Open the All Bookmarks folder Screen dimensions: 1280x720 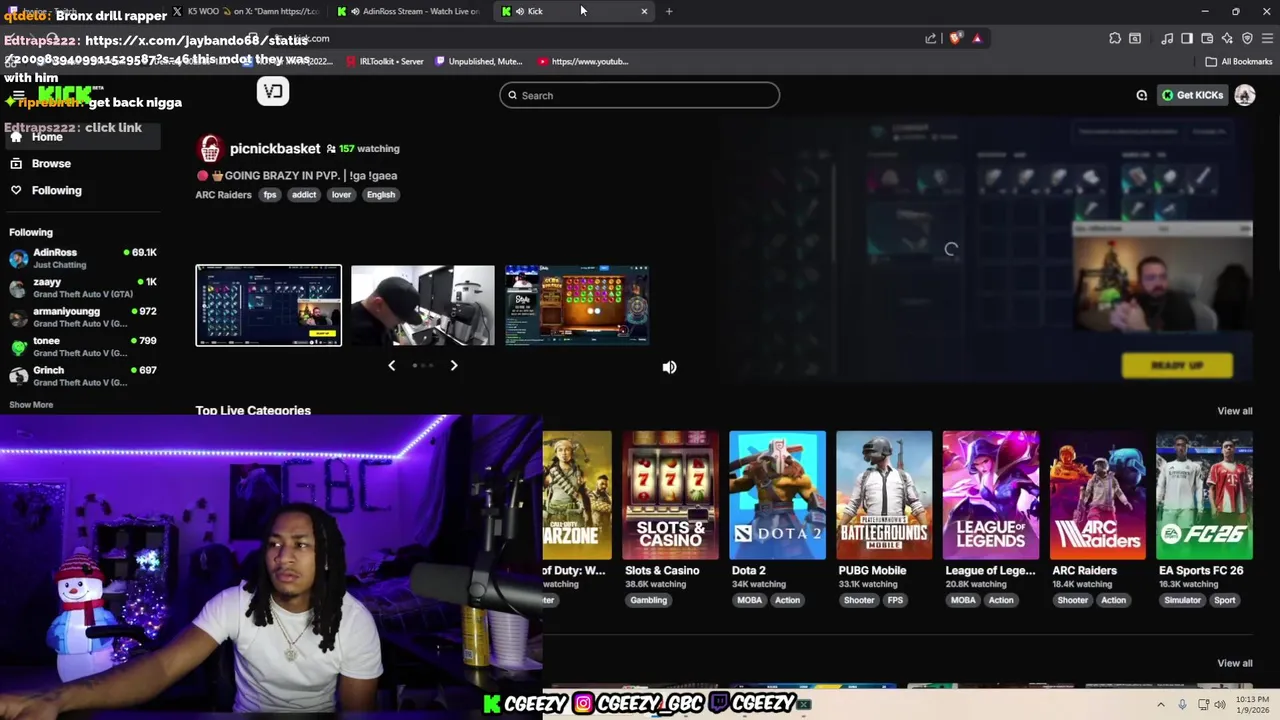[1238, 61]
